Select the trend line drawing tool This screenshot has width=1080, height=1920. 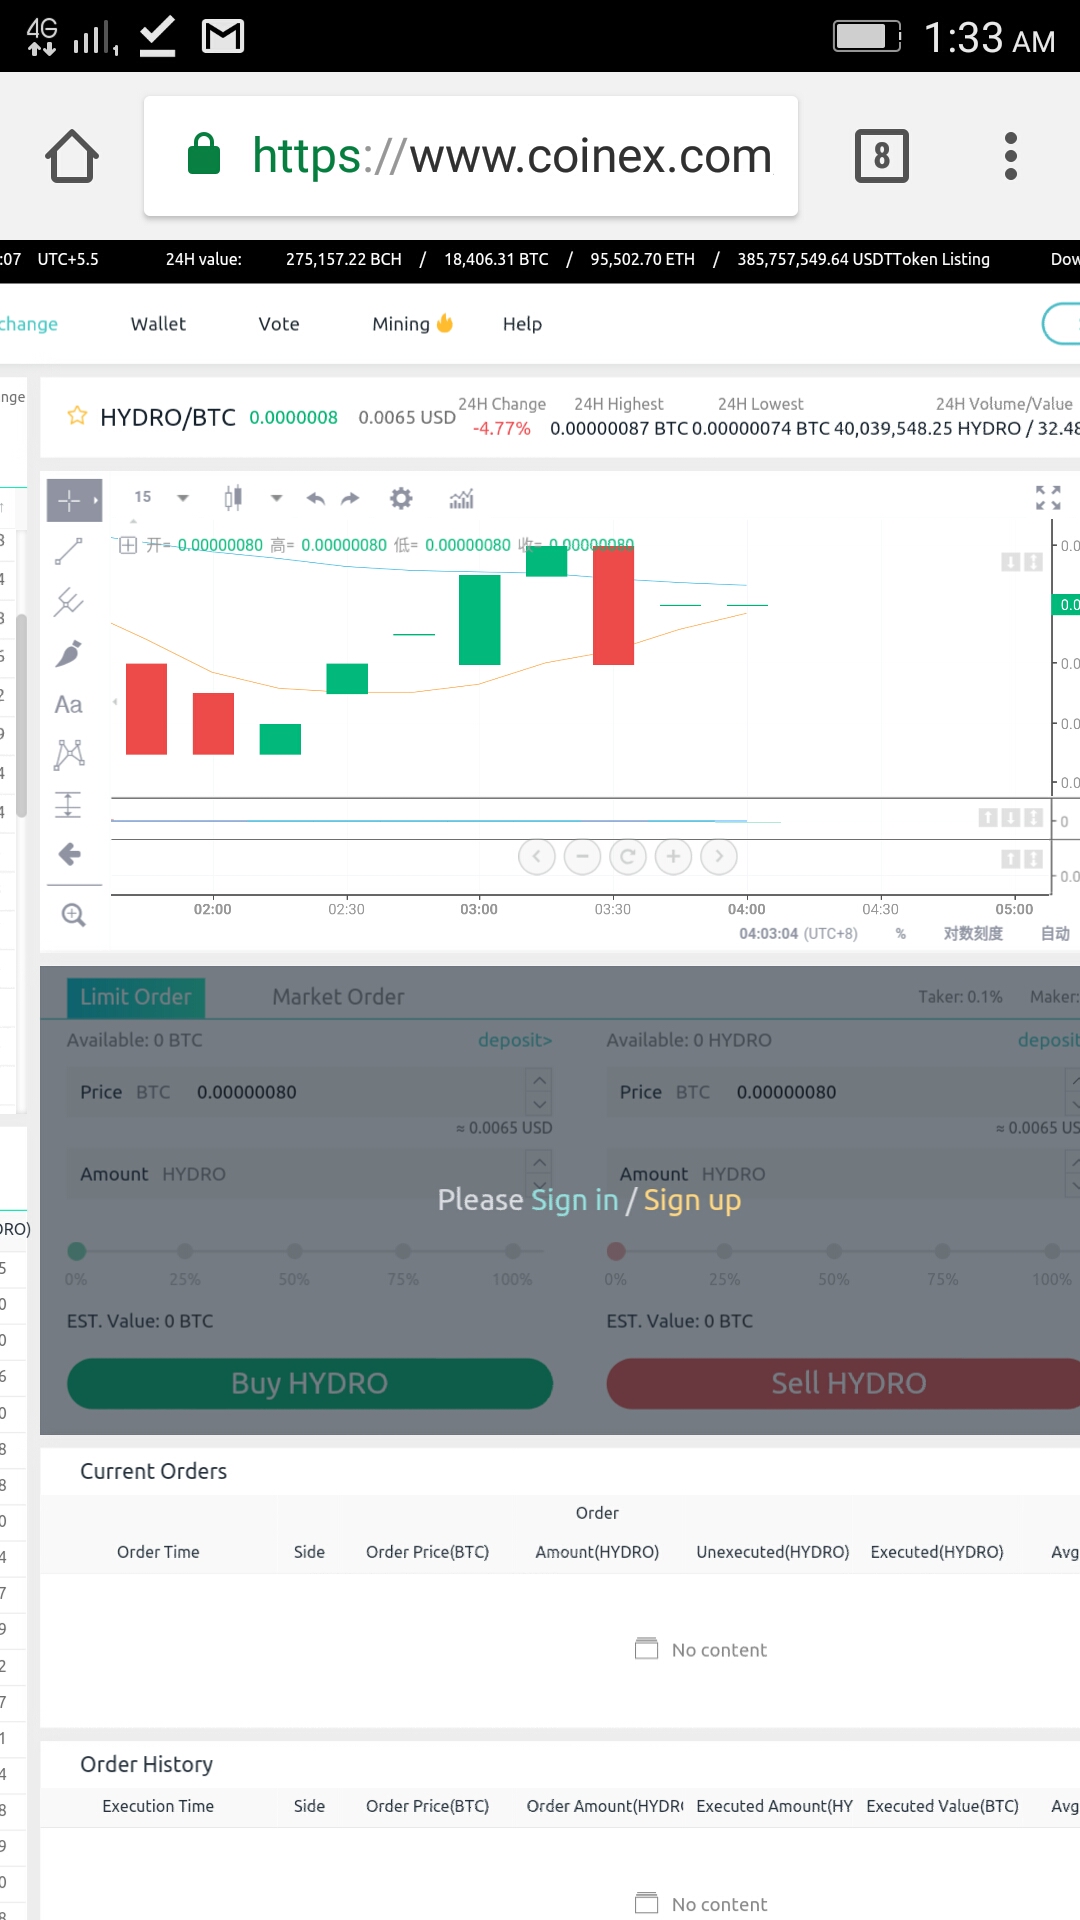click(x=68, y=551)
